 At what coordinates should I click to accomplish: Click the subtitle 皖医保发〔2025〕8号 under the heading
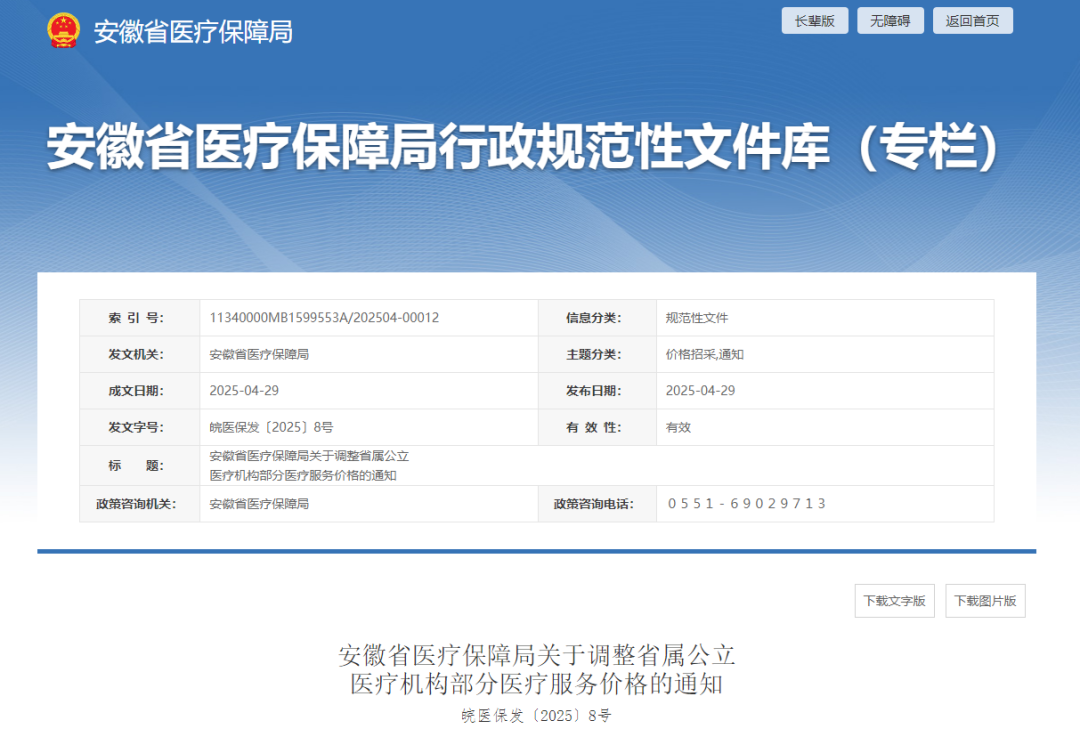coord(536,716)
